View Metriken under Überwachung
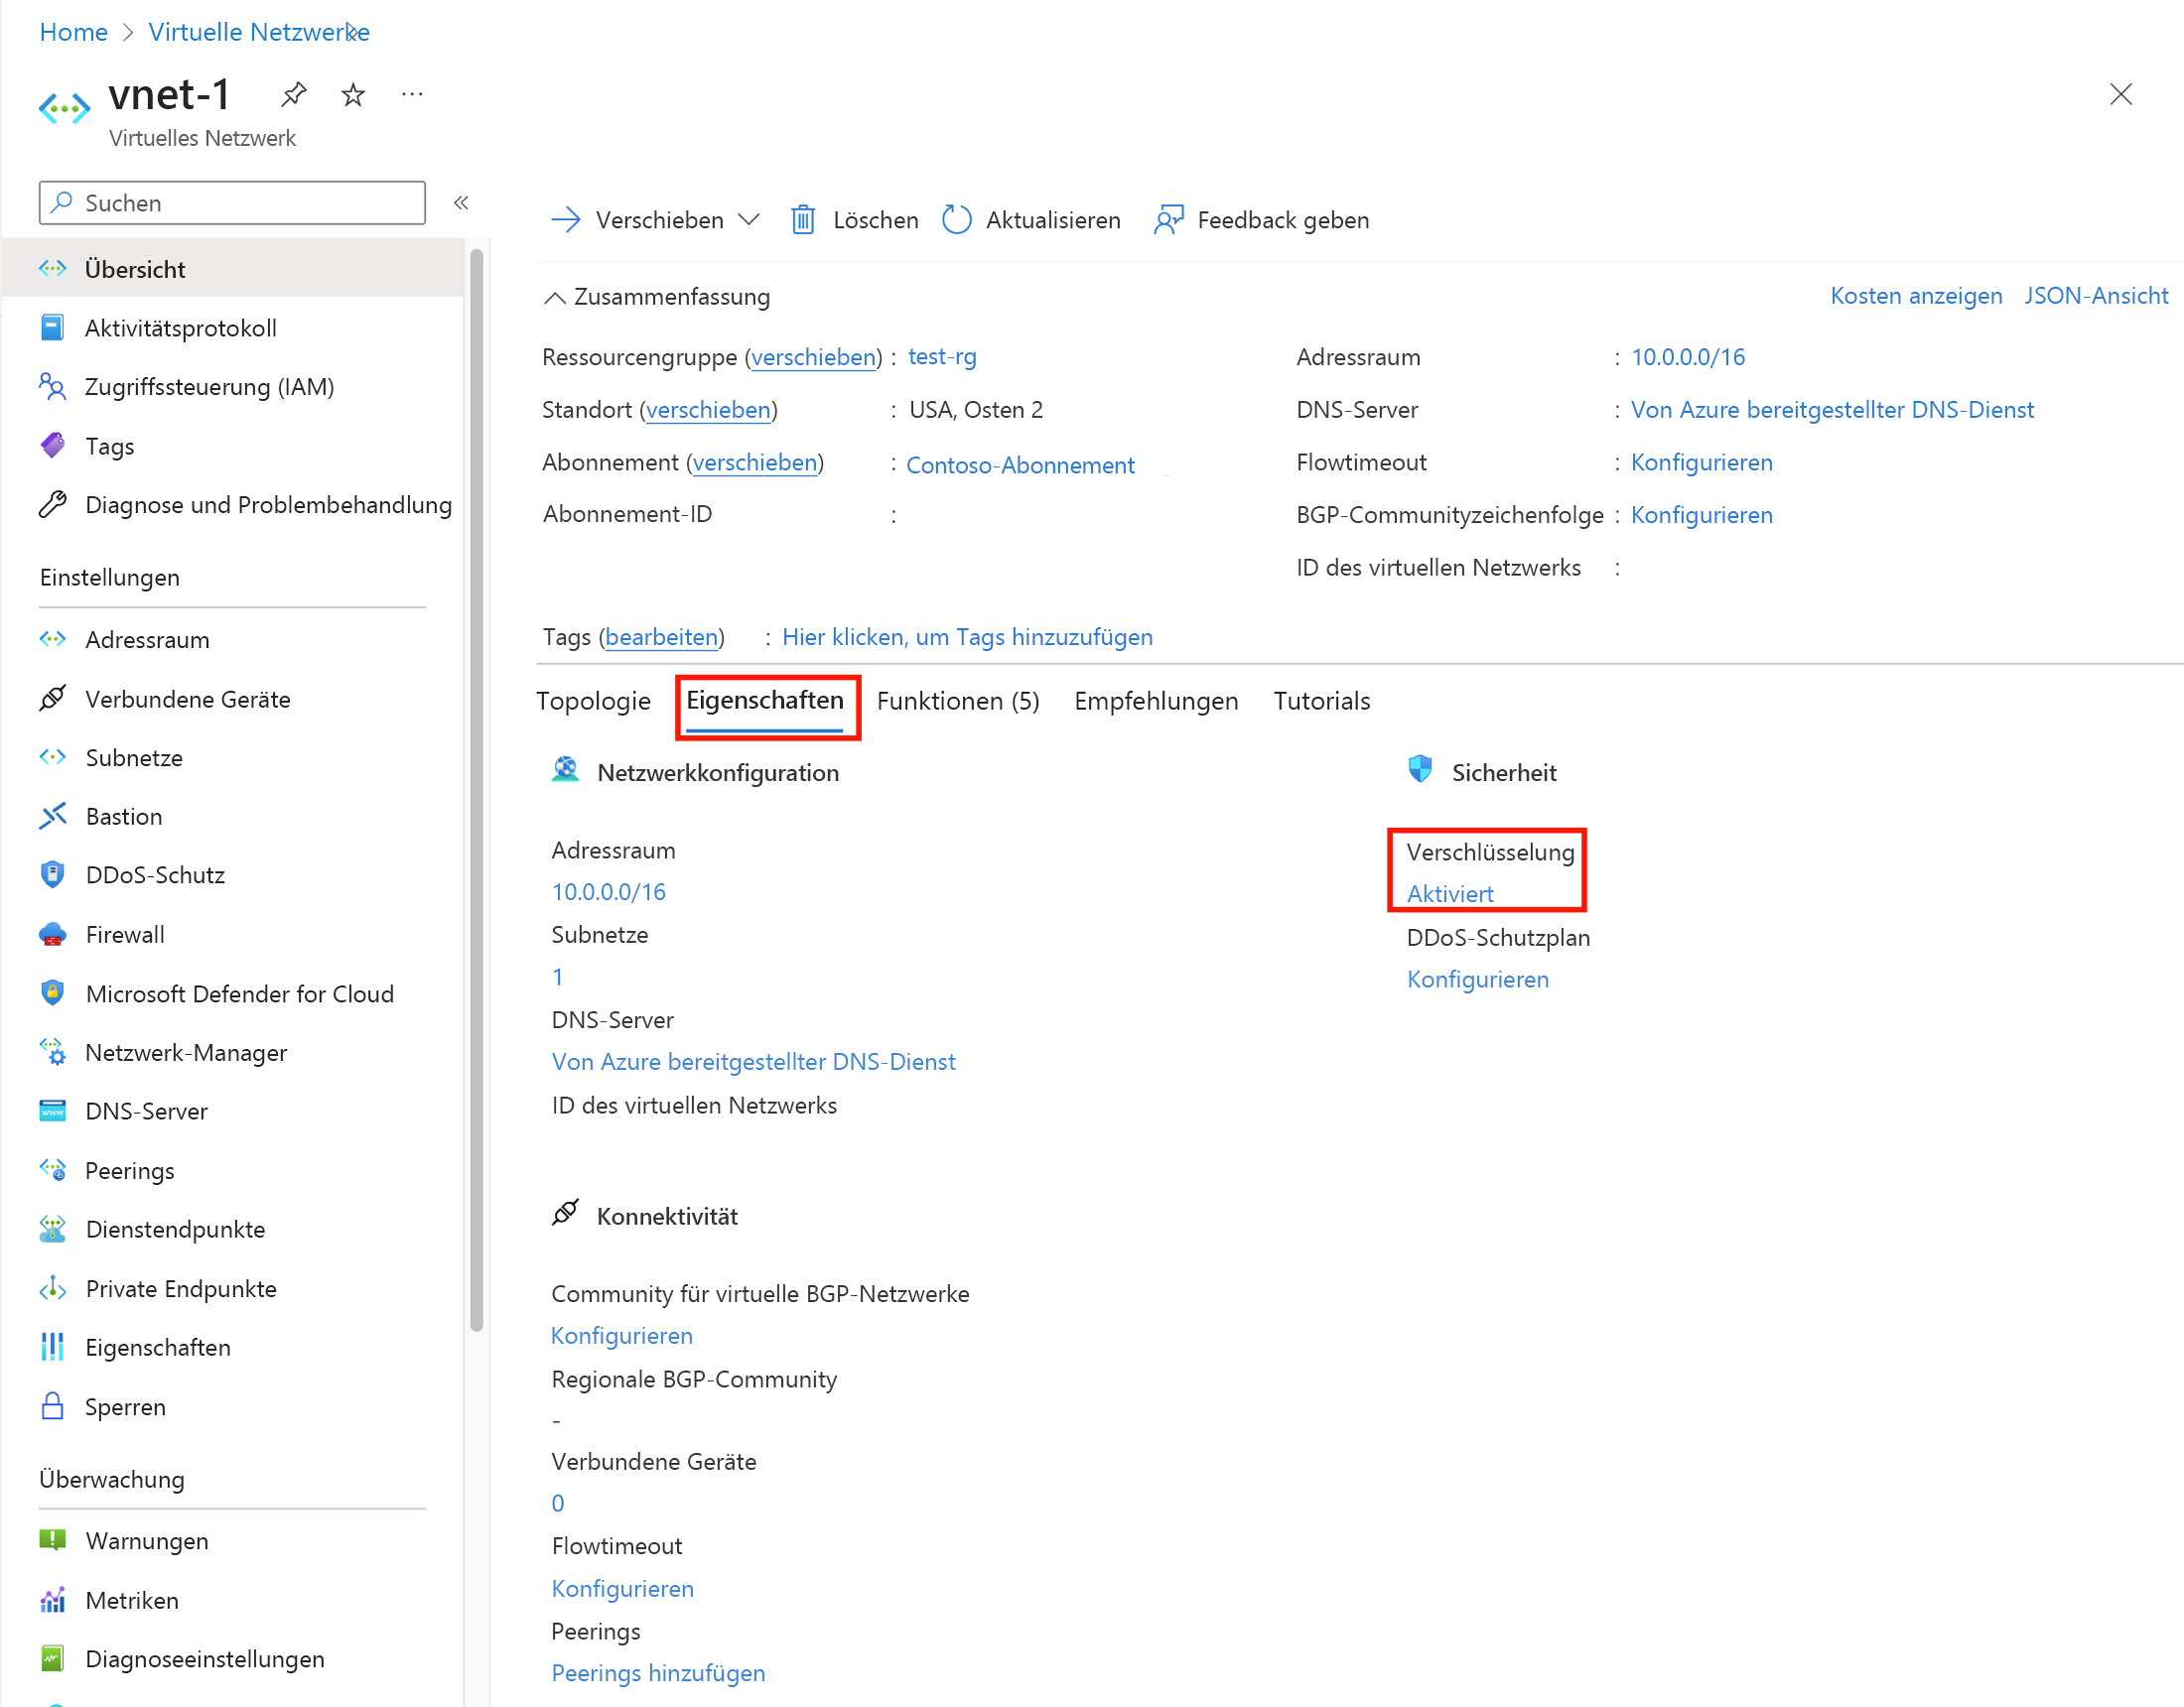The height and width of the screenshot is (1707, 2184). 131,1600
